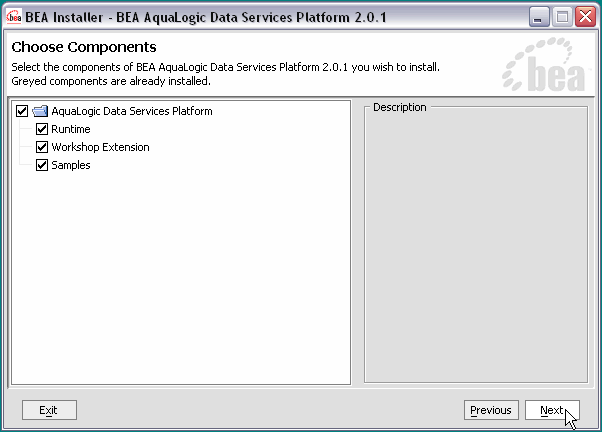
Task: Select the Runtime tree row text
Action: [71, 129]
